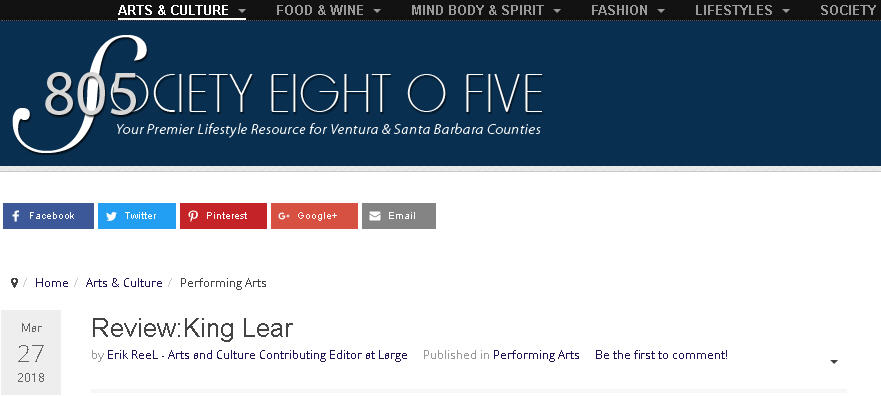
Task: Share article on Google+ button
Action: click(314, 216)
